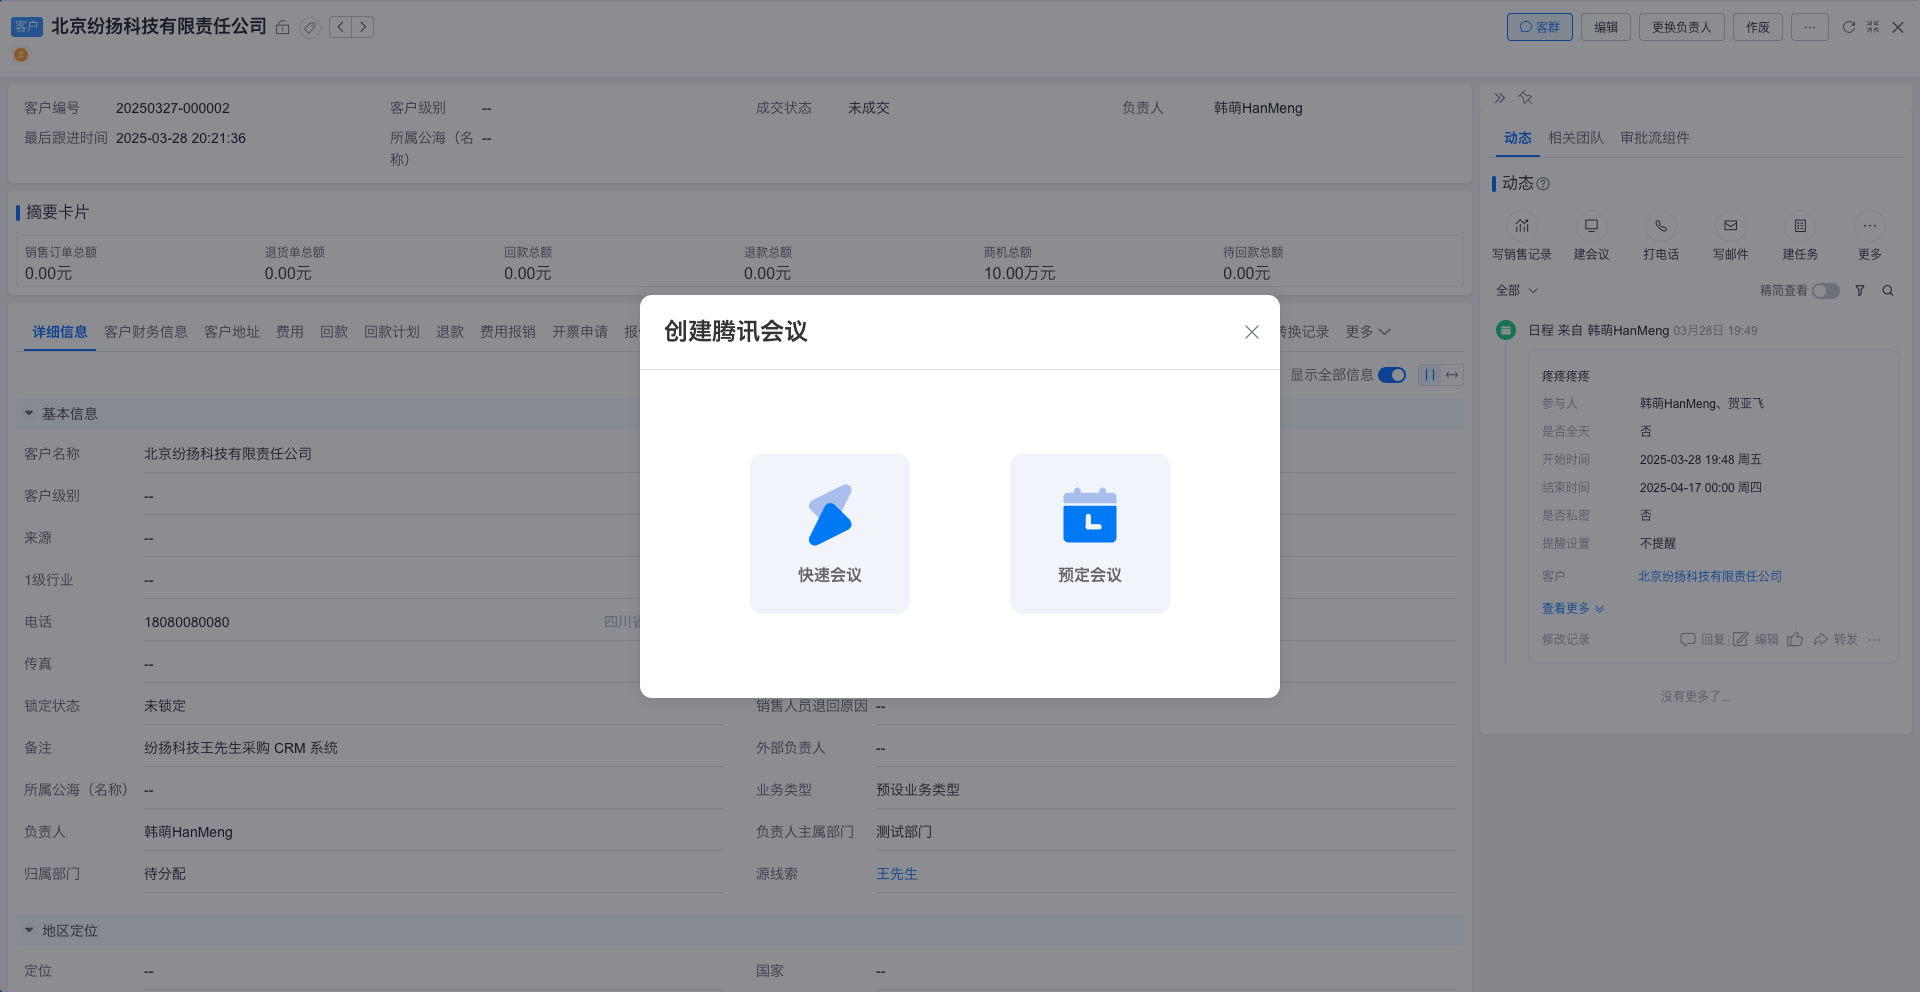Viewport: 1920px width, 992px height.
Task: Collapse the 地区定位 section
Action: tap(29, 931)
